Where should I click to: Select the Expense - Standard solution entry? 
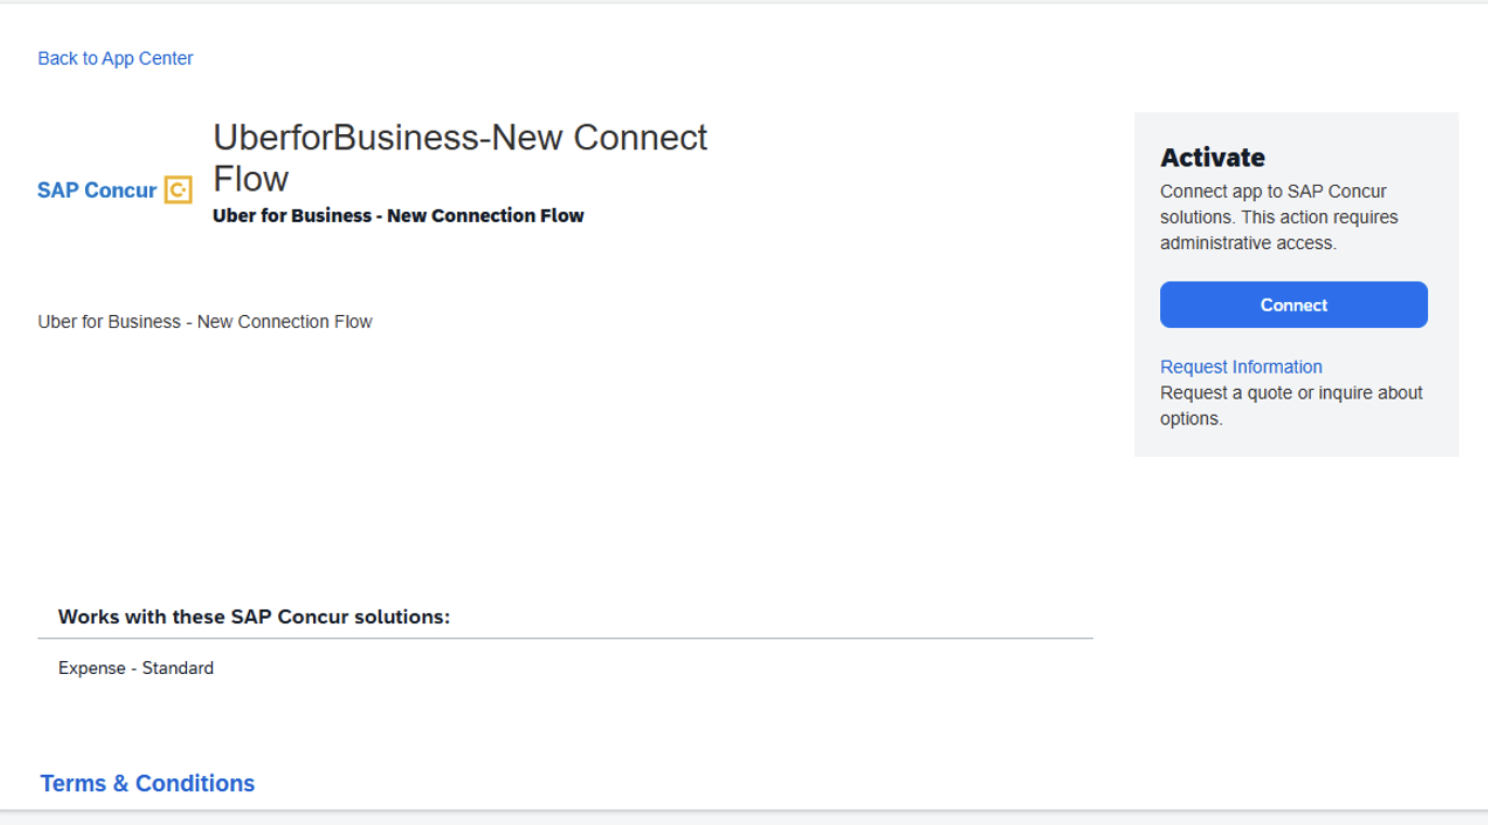tap(136, 668)
